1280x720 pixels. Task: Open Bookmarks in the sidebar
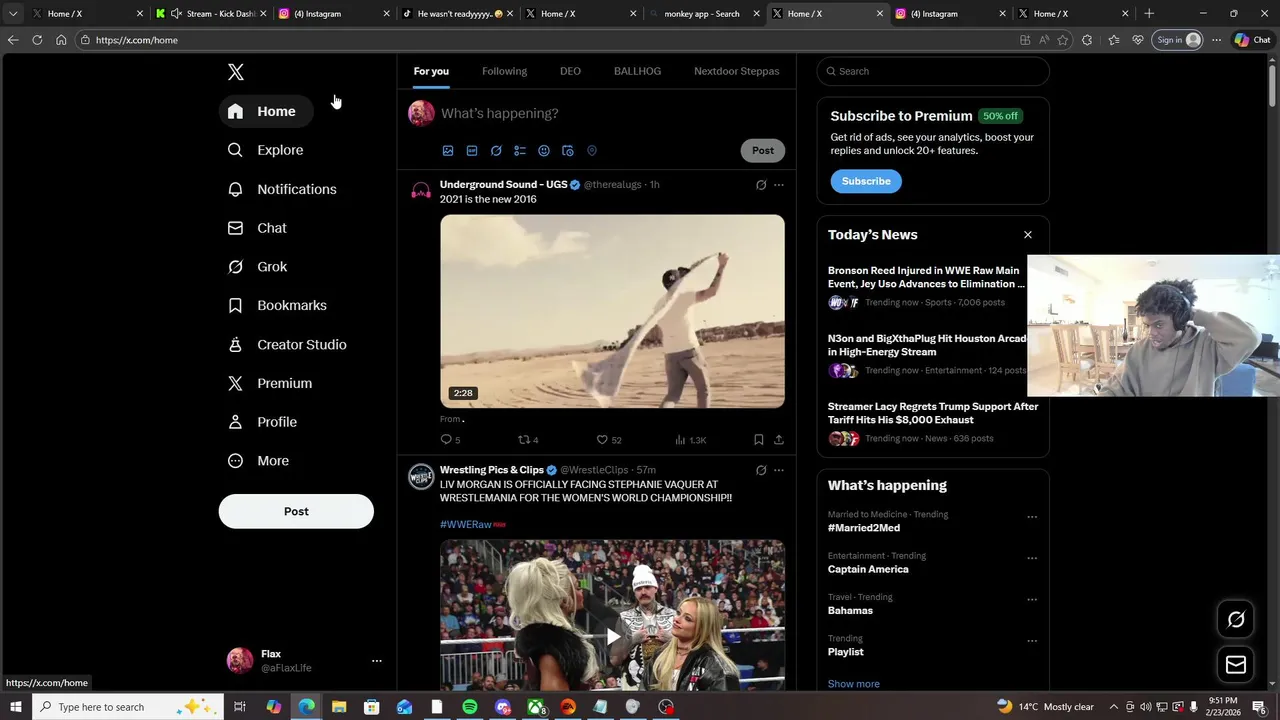point(278,305)
